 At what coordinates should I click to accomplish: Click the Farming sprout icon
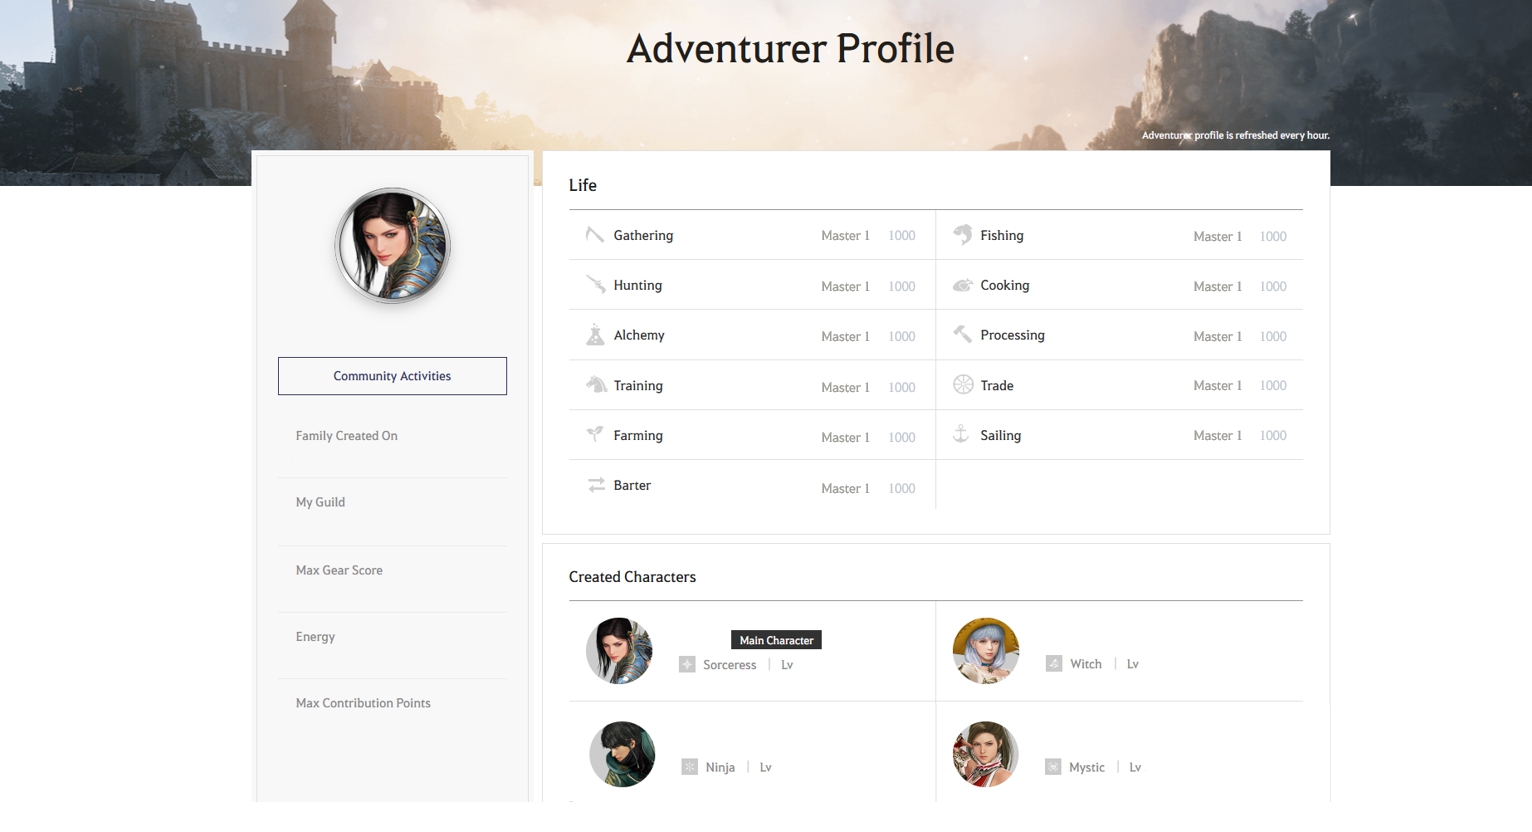point(595,435)
